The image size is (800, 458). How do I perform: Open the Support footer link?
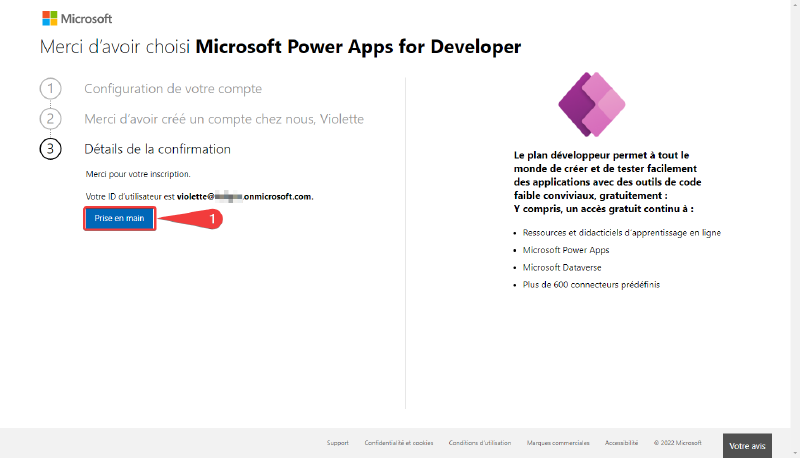tap(338, 443)
